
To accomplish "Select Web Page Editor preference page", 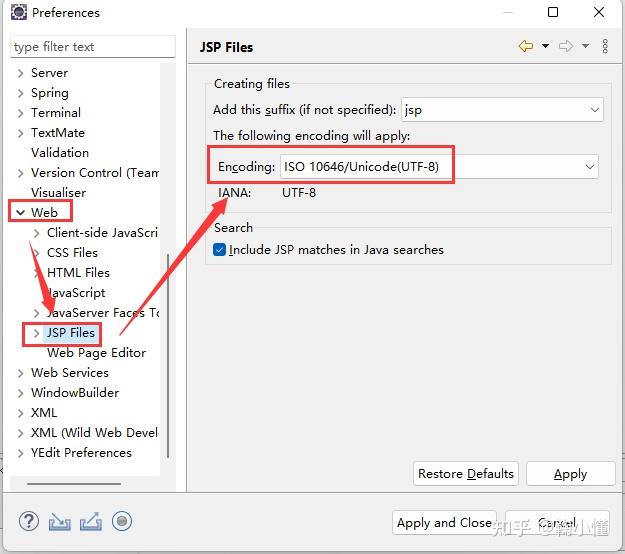I will [x=96, y=353].
